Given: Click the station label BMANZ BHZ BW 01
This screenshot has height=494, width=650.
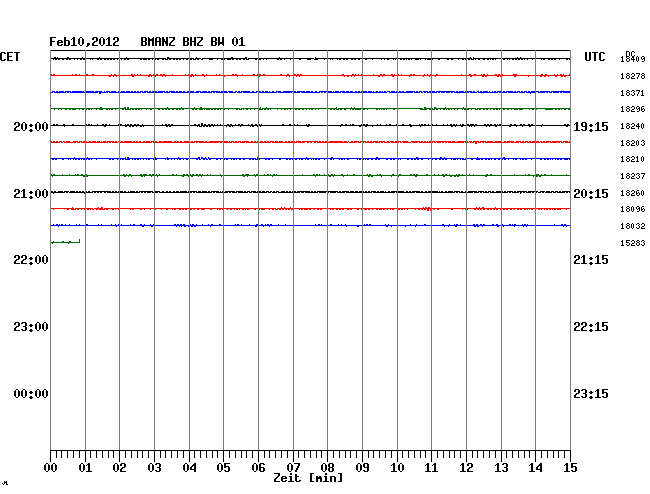Looking at the screenshot, I should [x=193, y=42].
